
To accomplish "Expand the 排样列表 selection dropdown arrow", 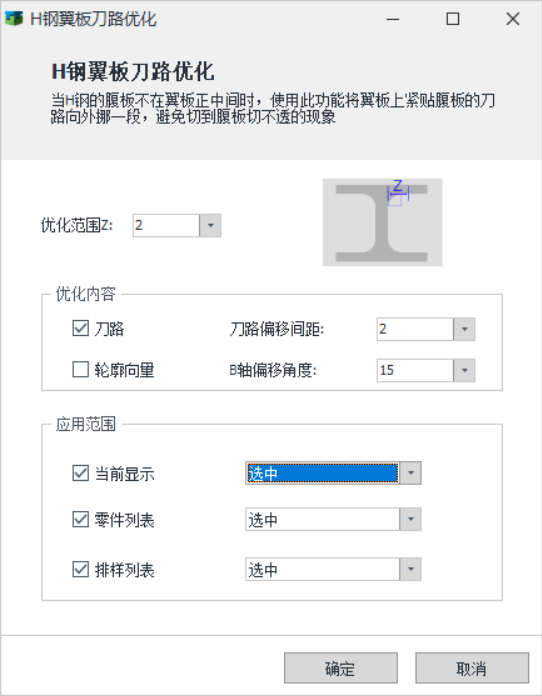I will click(x=411, y=569).
